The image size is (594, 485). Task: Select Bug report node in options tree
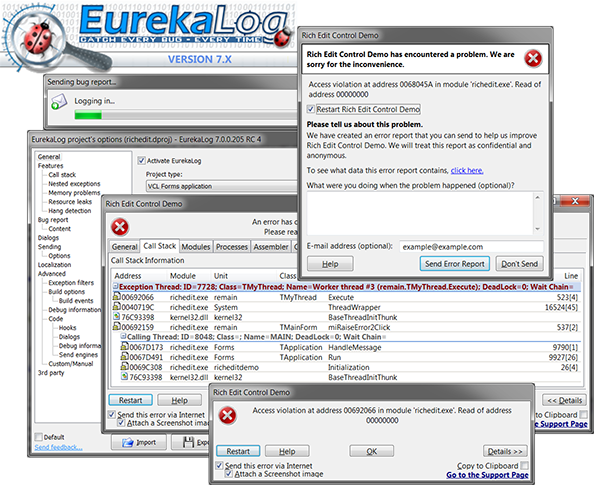53,220
